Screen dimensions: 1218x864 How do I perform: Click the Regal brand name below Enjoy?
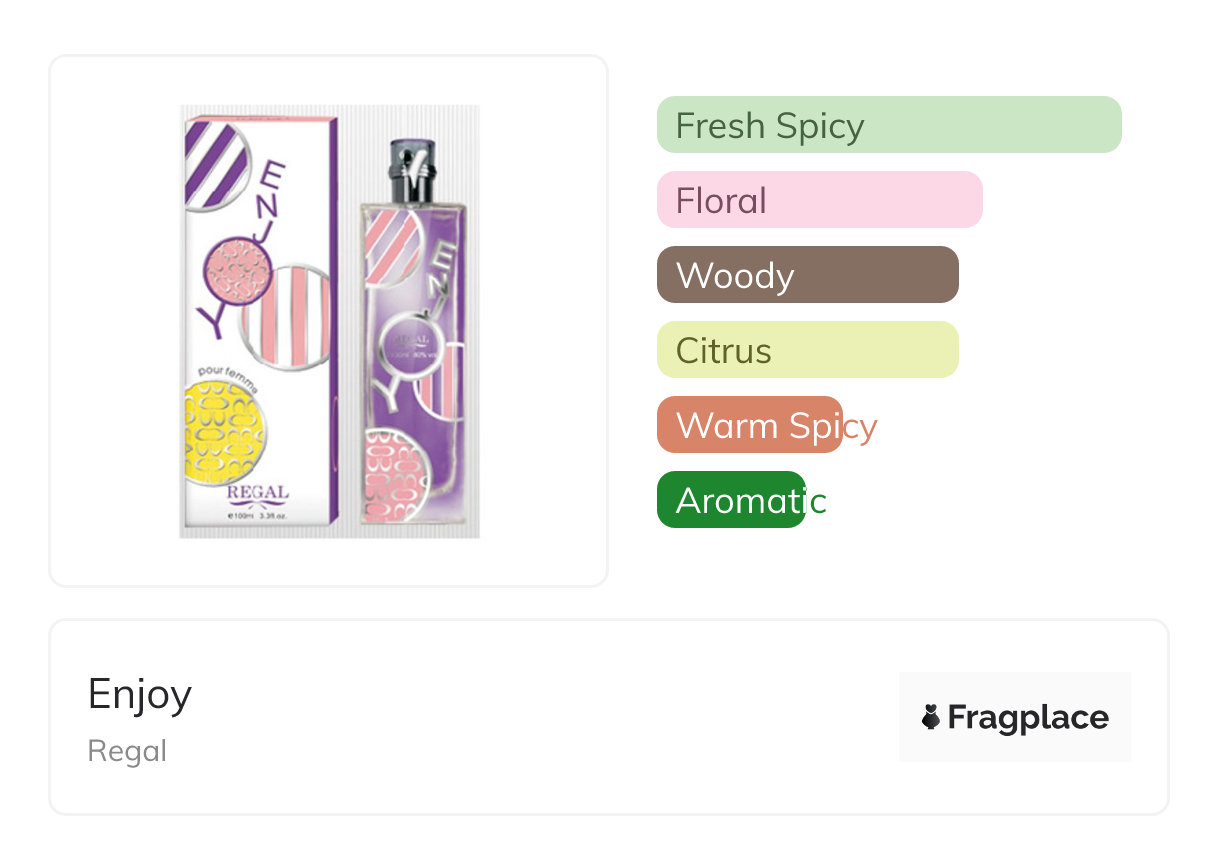click(127, 751)
